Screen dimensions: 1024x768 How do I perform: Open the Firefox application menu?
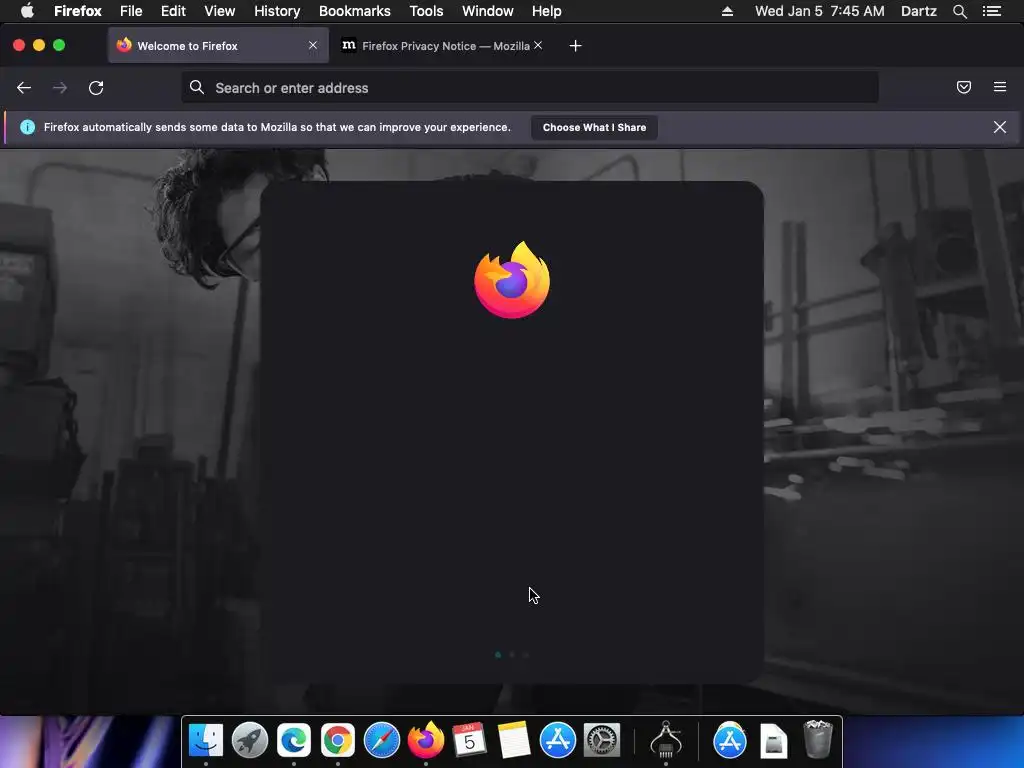[x=78, y=11]
